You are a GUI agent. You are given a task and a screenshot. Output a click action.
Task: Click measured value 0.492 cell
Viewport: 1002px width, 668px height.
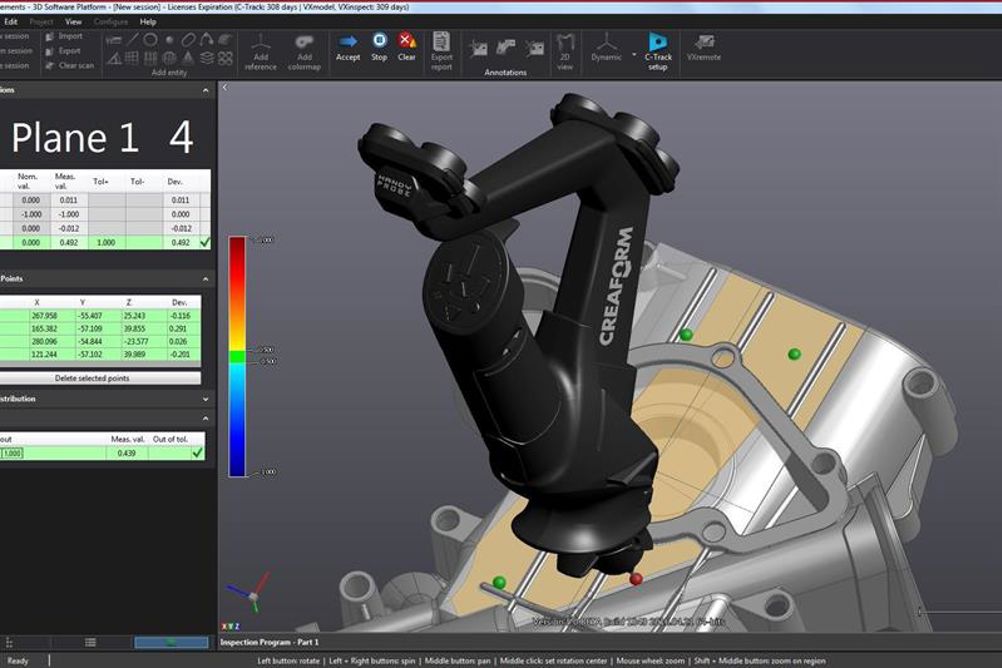69,243
